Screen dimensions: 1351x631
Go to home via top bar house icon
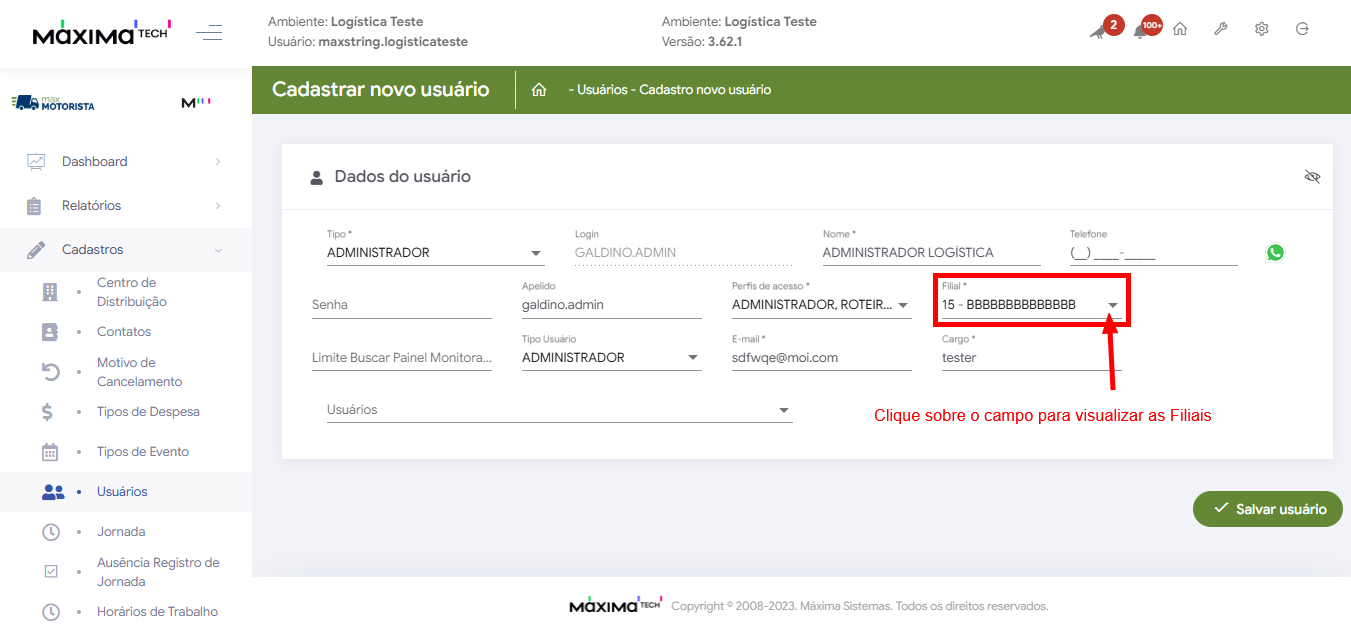[1180, 29]
